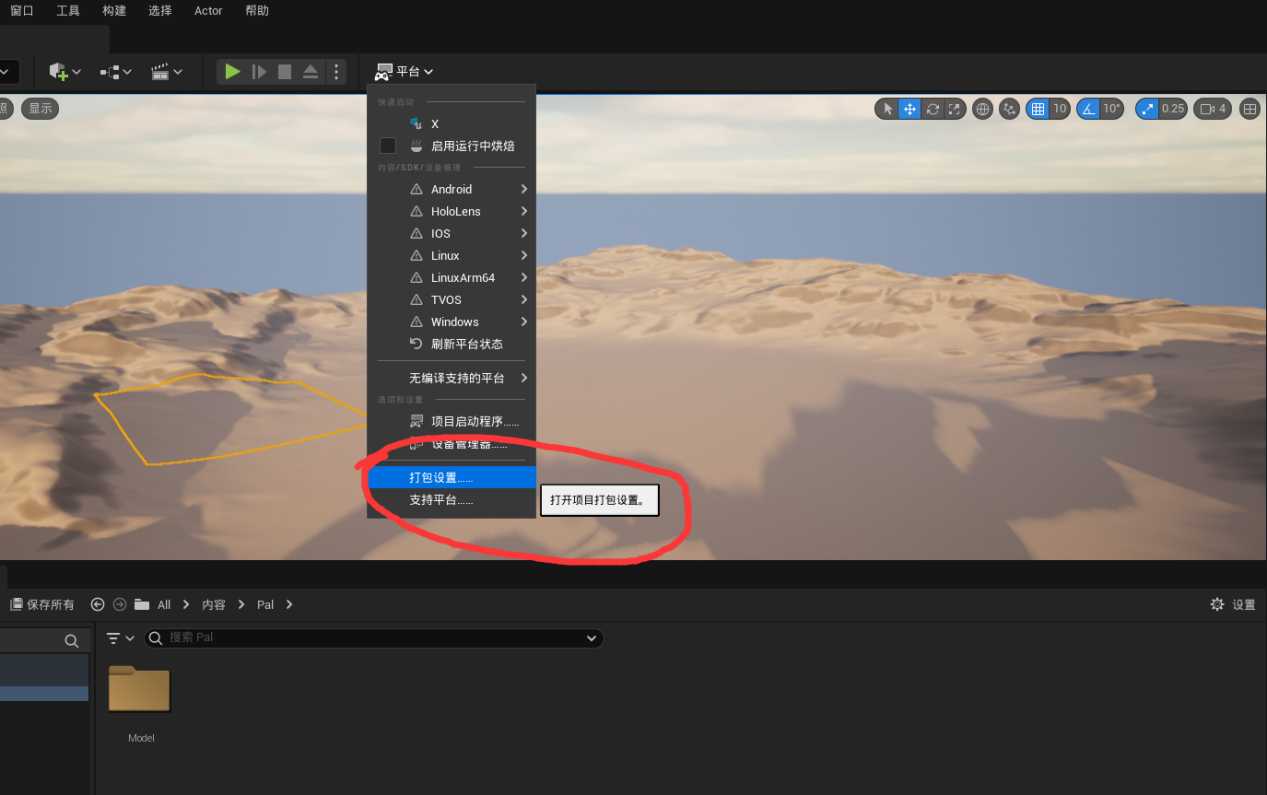Click the select-objects arrow tool
The height and width of the screenshot is (795, 1267).
[x=886, y=109]
